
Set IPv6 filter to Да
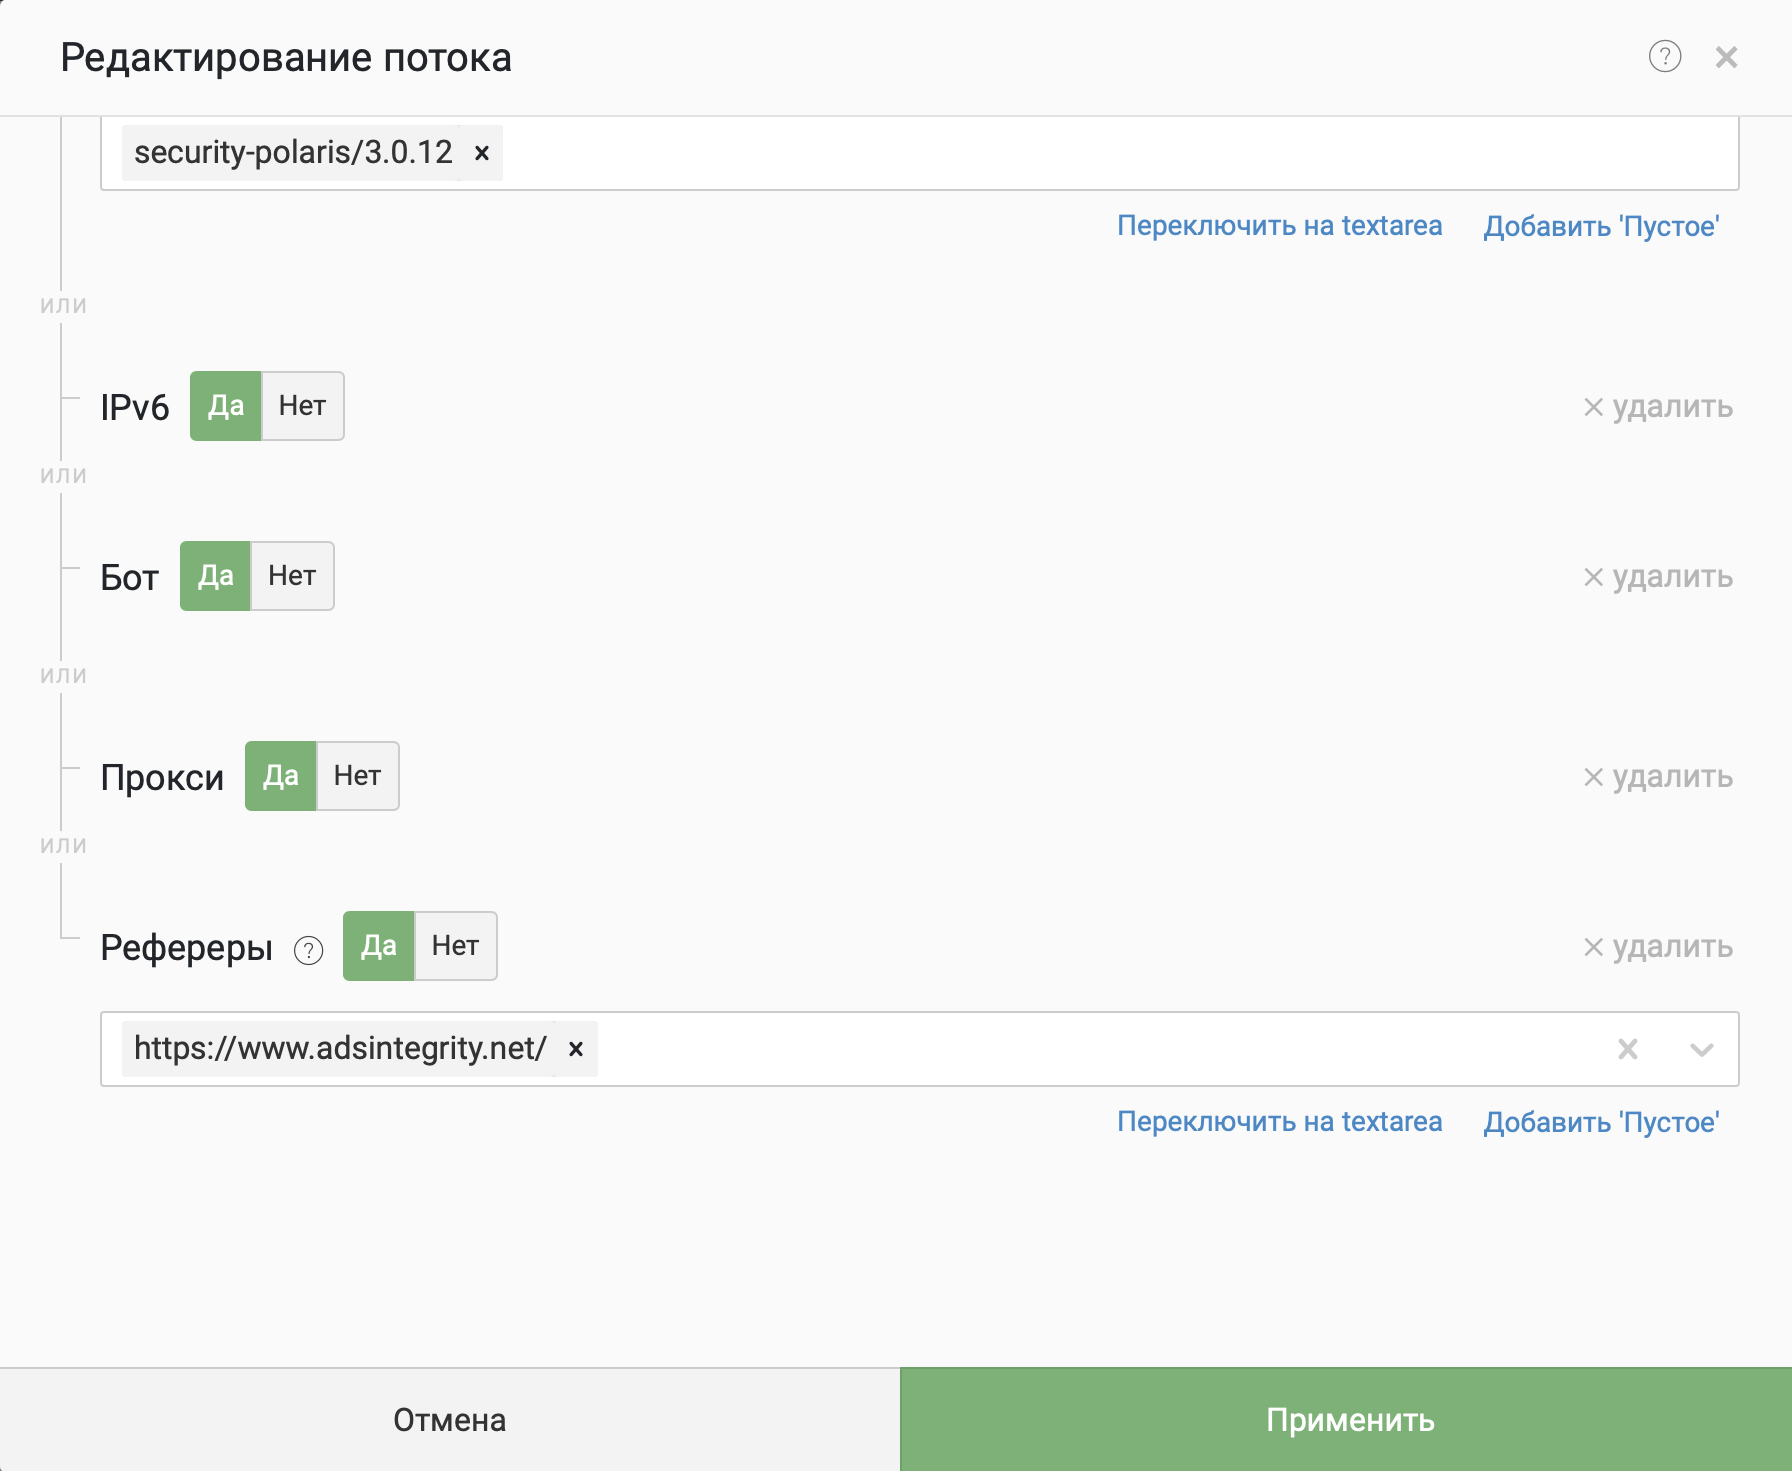pos(226,406)
